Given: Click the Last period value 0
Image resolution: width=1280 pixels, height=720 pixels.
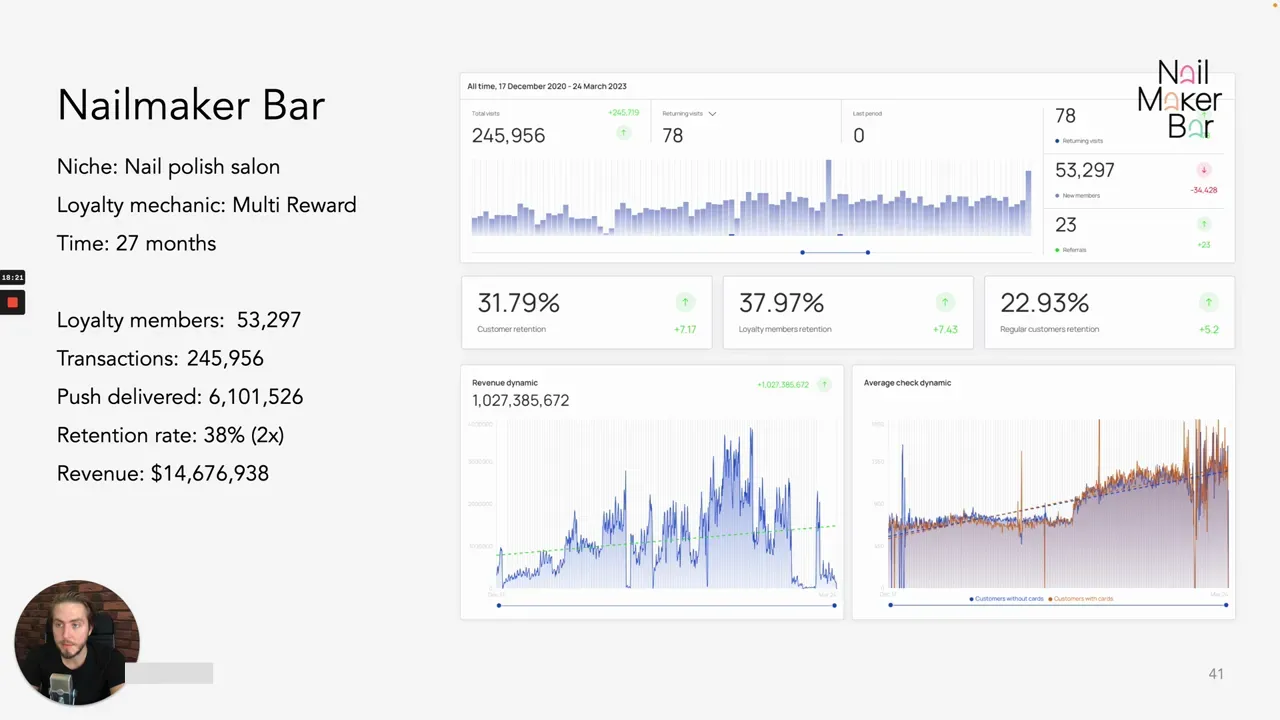Looking at the screenshot, I should (x=858, y=136).
